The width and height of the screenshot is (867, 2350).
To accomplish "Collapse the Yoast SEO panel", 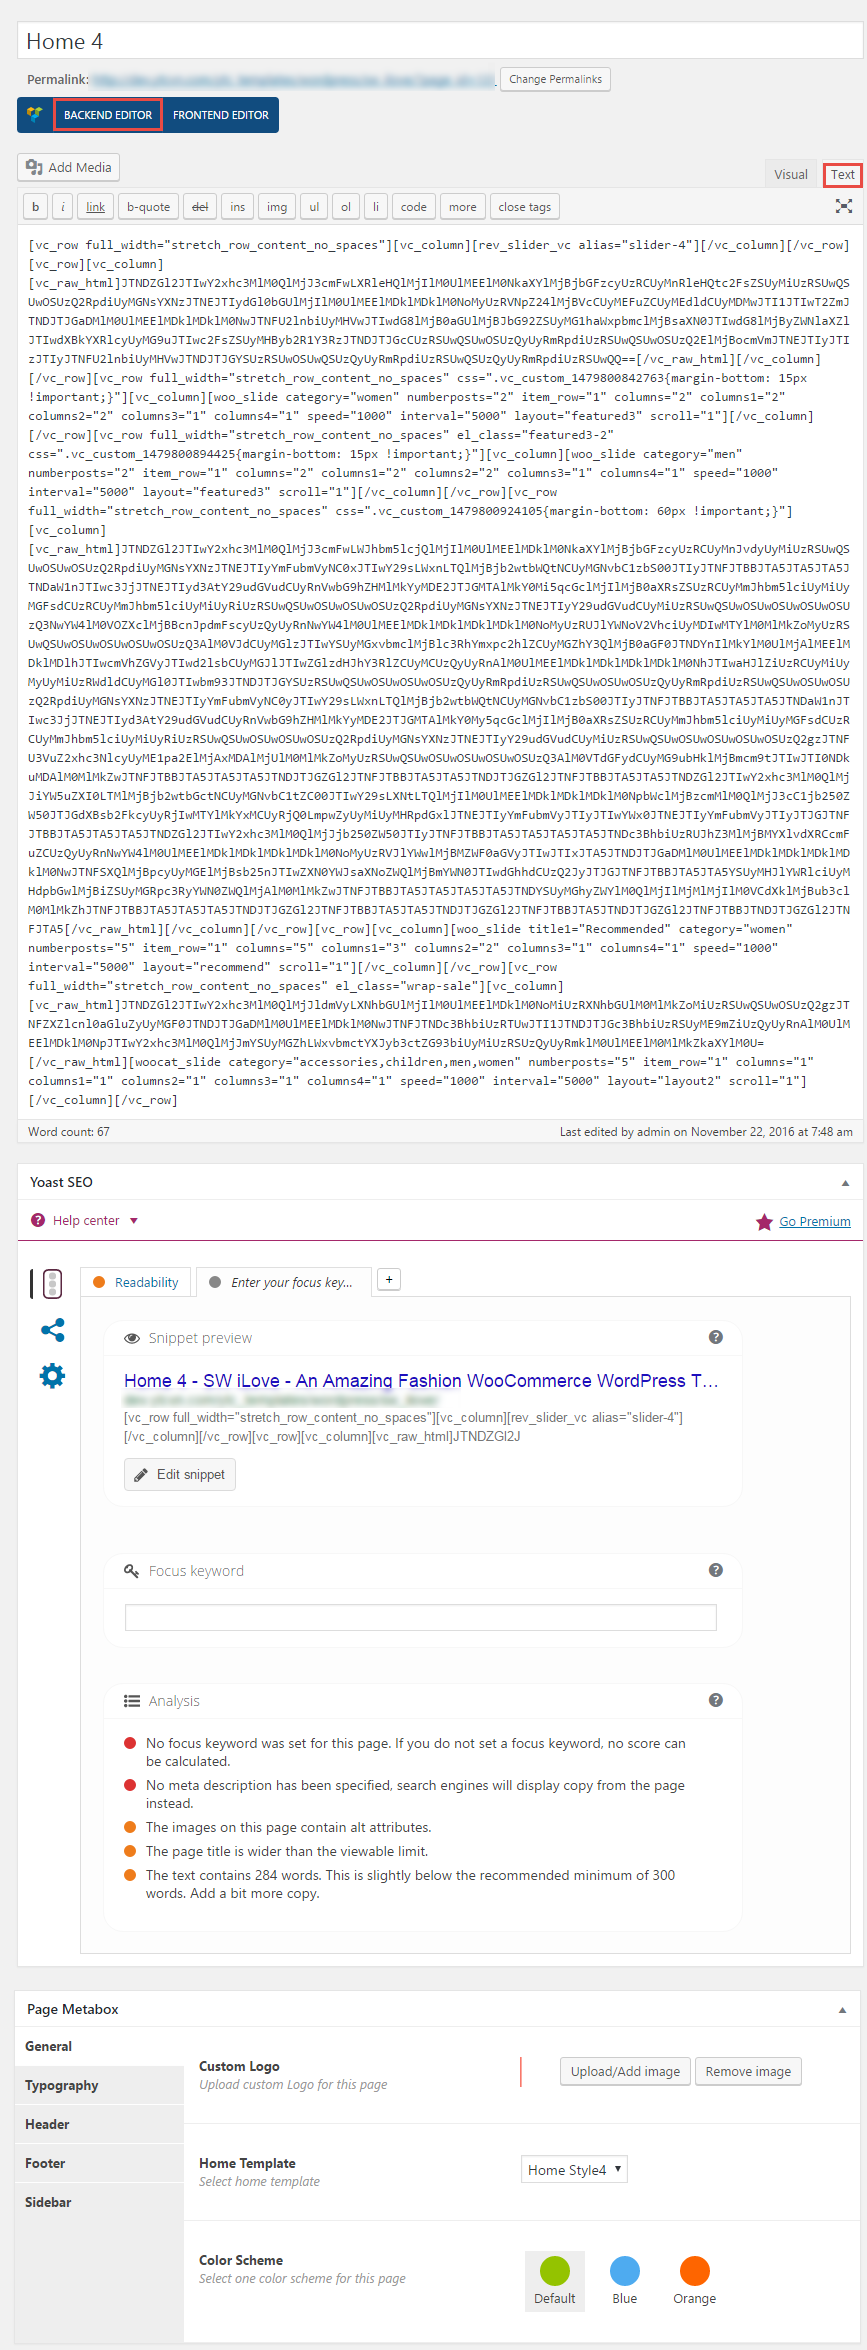I will pyautogui.click(x=845, y=1183).
